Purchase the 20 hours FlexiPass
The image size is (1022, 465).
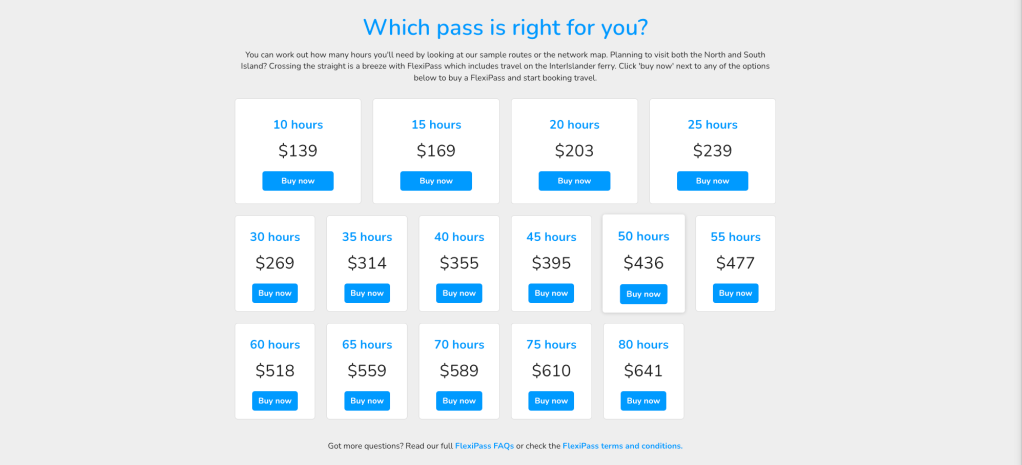[x=574, y=181]
